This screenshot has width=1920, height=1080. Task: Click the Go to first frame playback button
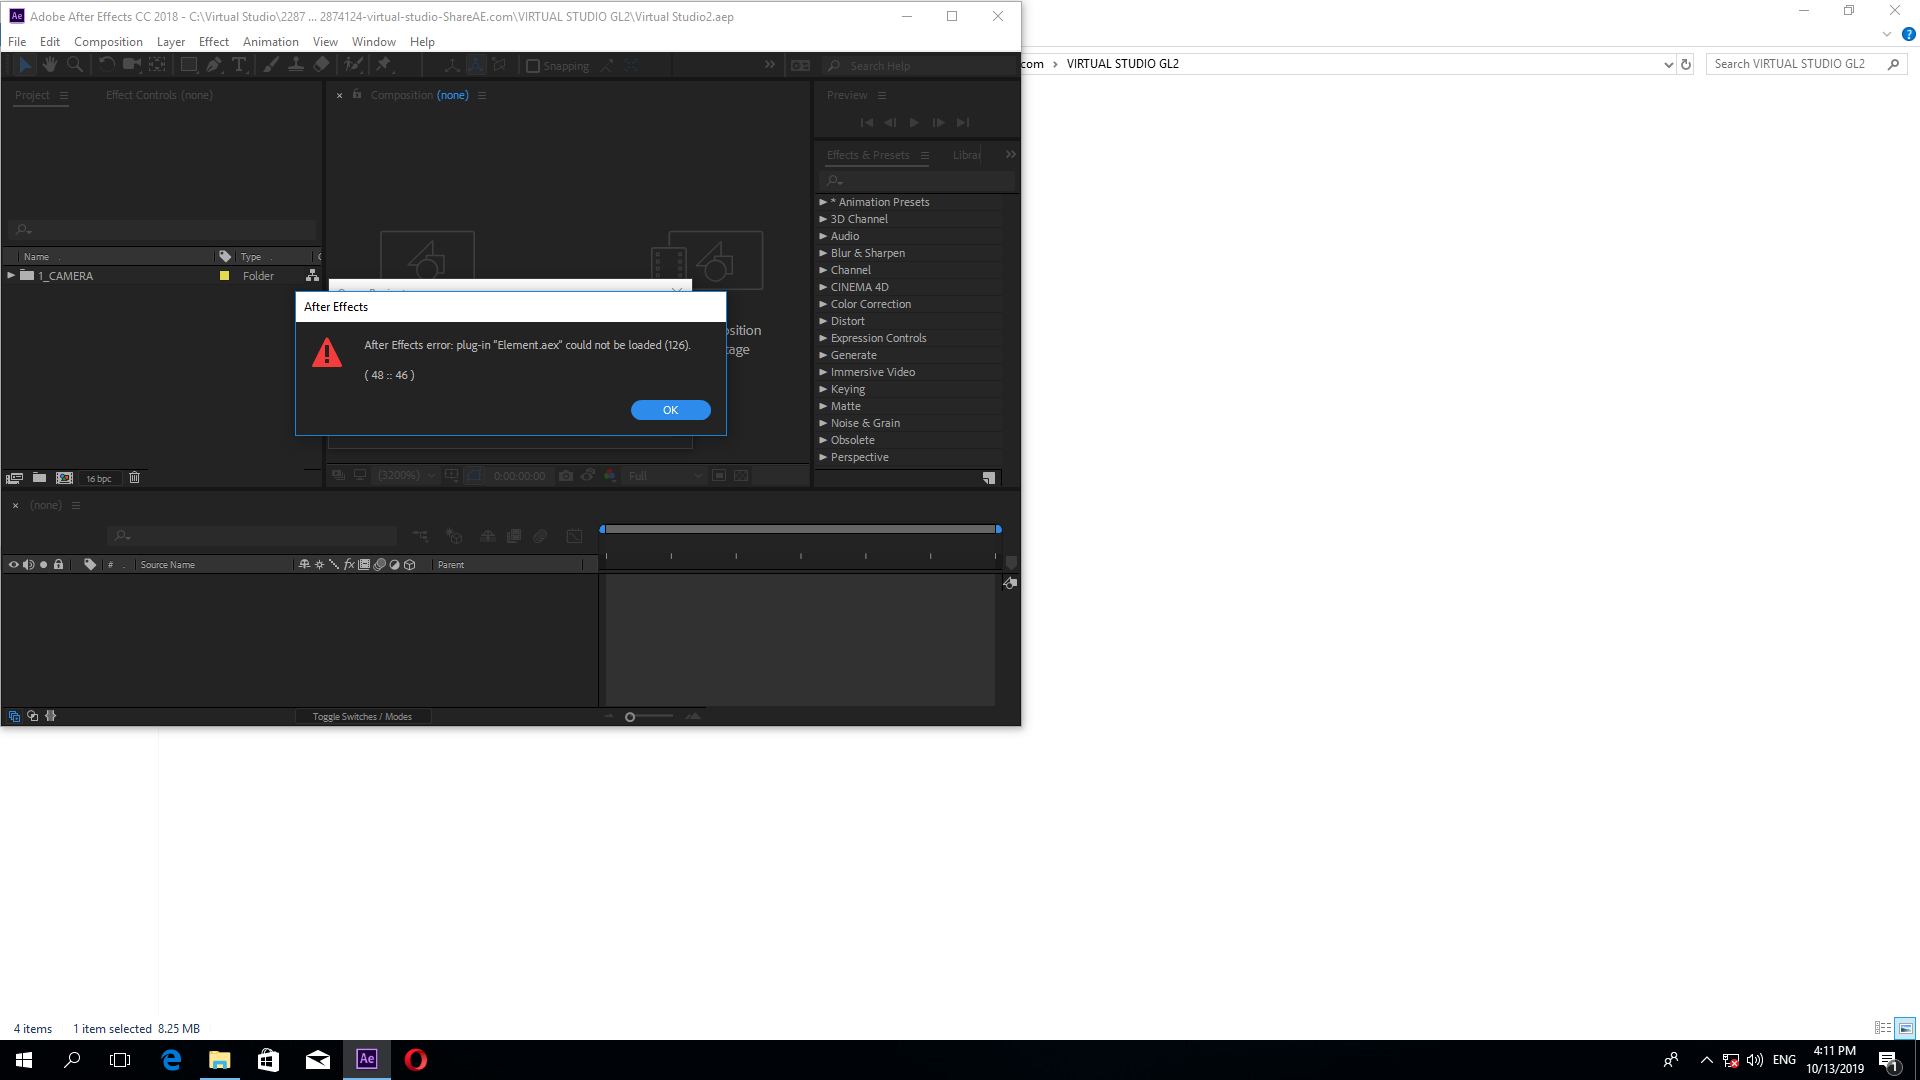pos(866,121)
